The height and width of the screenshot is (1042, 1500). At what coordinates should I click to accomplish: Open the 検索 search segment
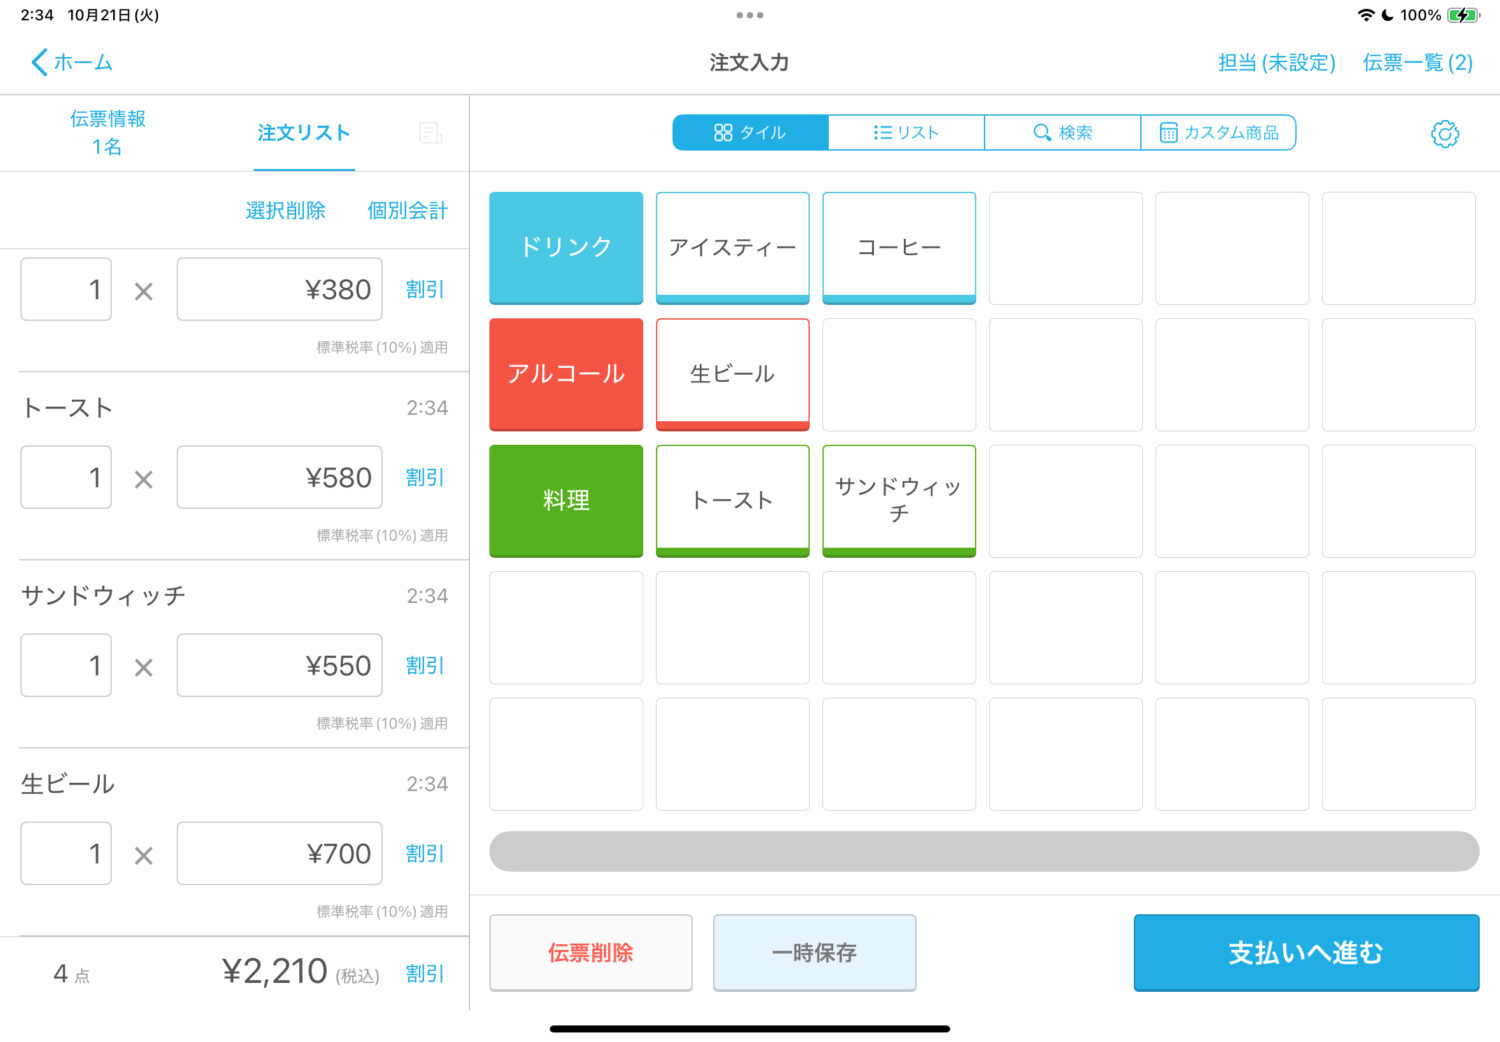(x=1062, y=133)
